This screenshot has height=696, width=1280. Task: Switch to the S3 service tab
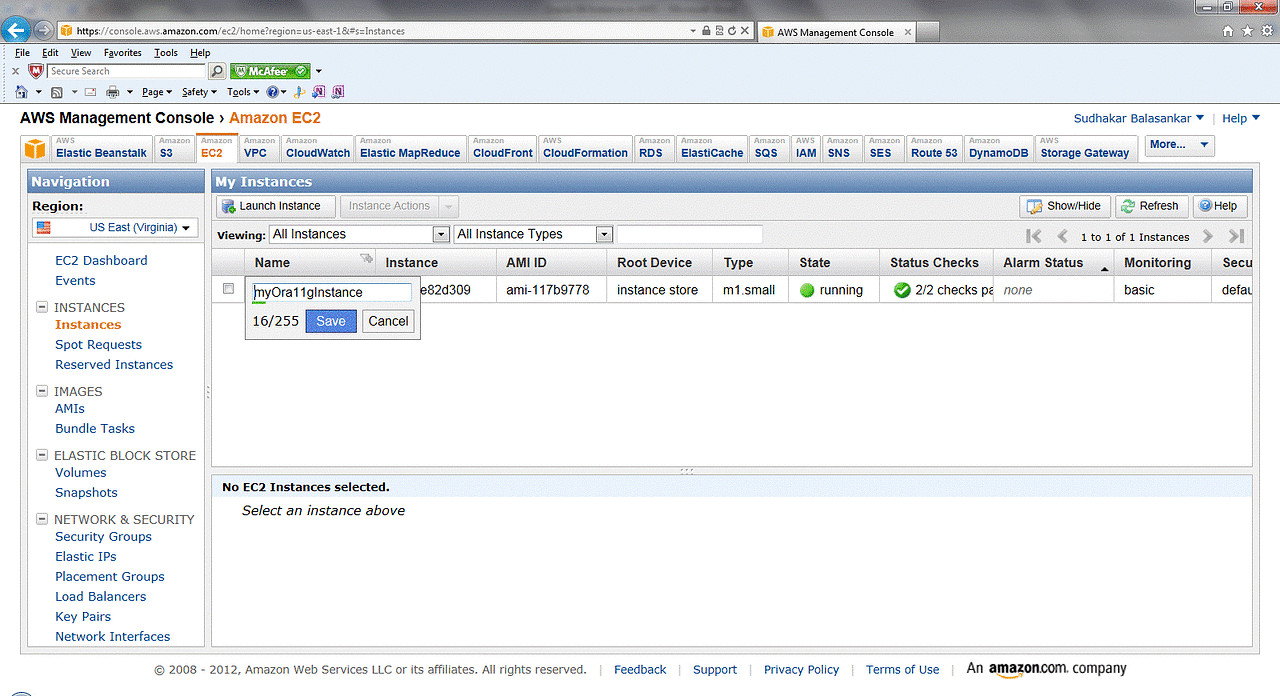(174, 148)
